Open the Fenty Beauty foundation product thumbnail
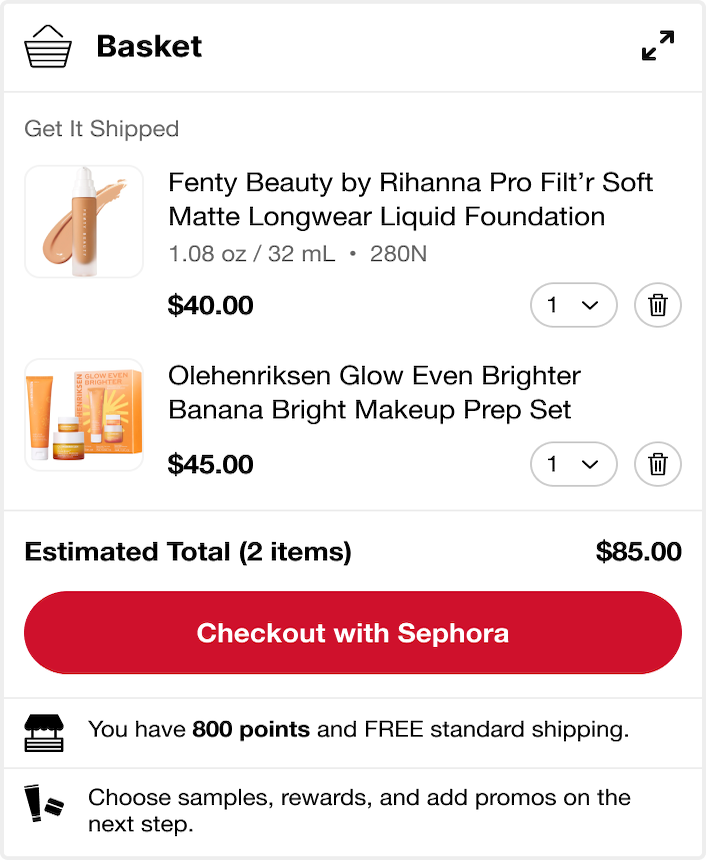The height and width of the screenshot is (860, 706). tap(84, 222)
